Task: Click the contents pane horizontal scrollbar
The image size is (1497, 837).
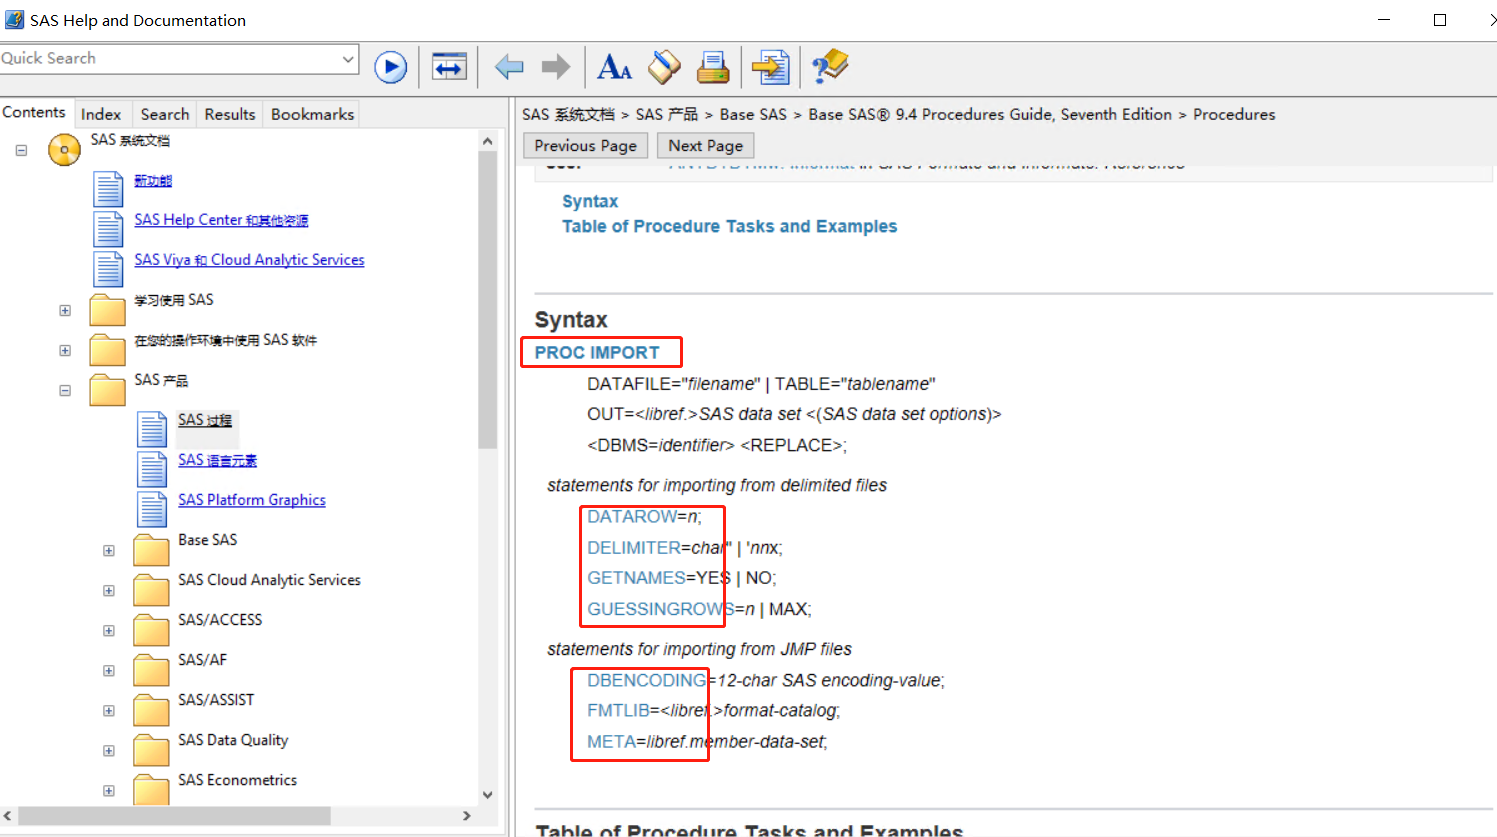Action: coord(175,816)
